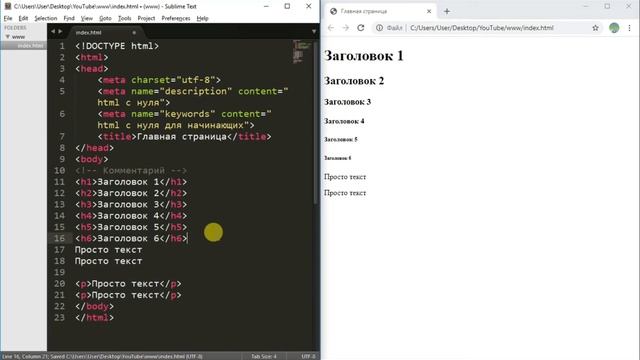
Task: Reload the page in Chrome
Action: 361,28
